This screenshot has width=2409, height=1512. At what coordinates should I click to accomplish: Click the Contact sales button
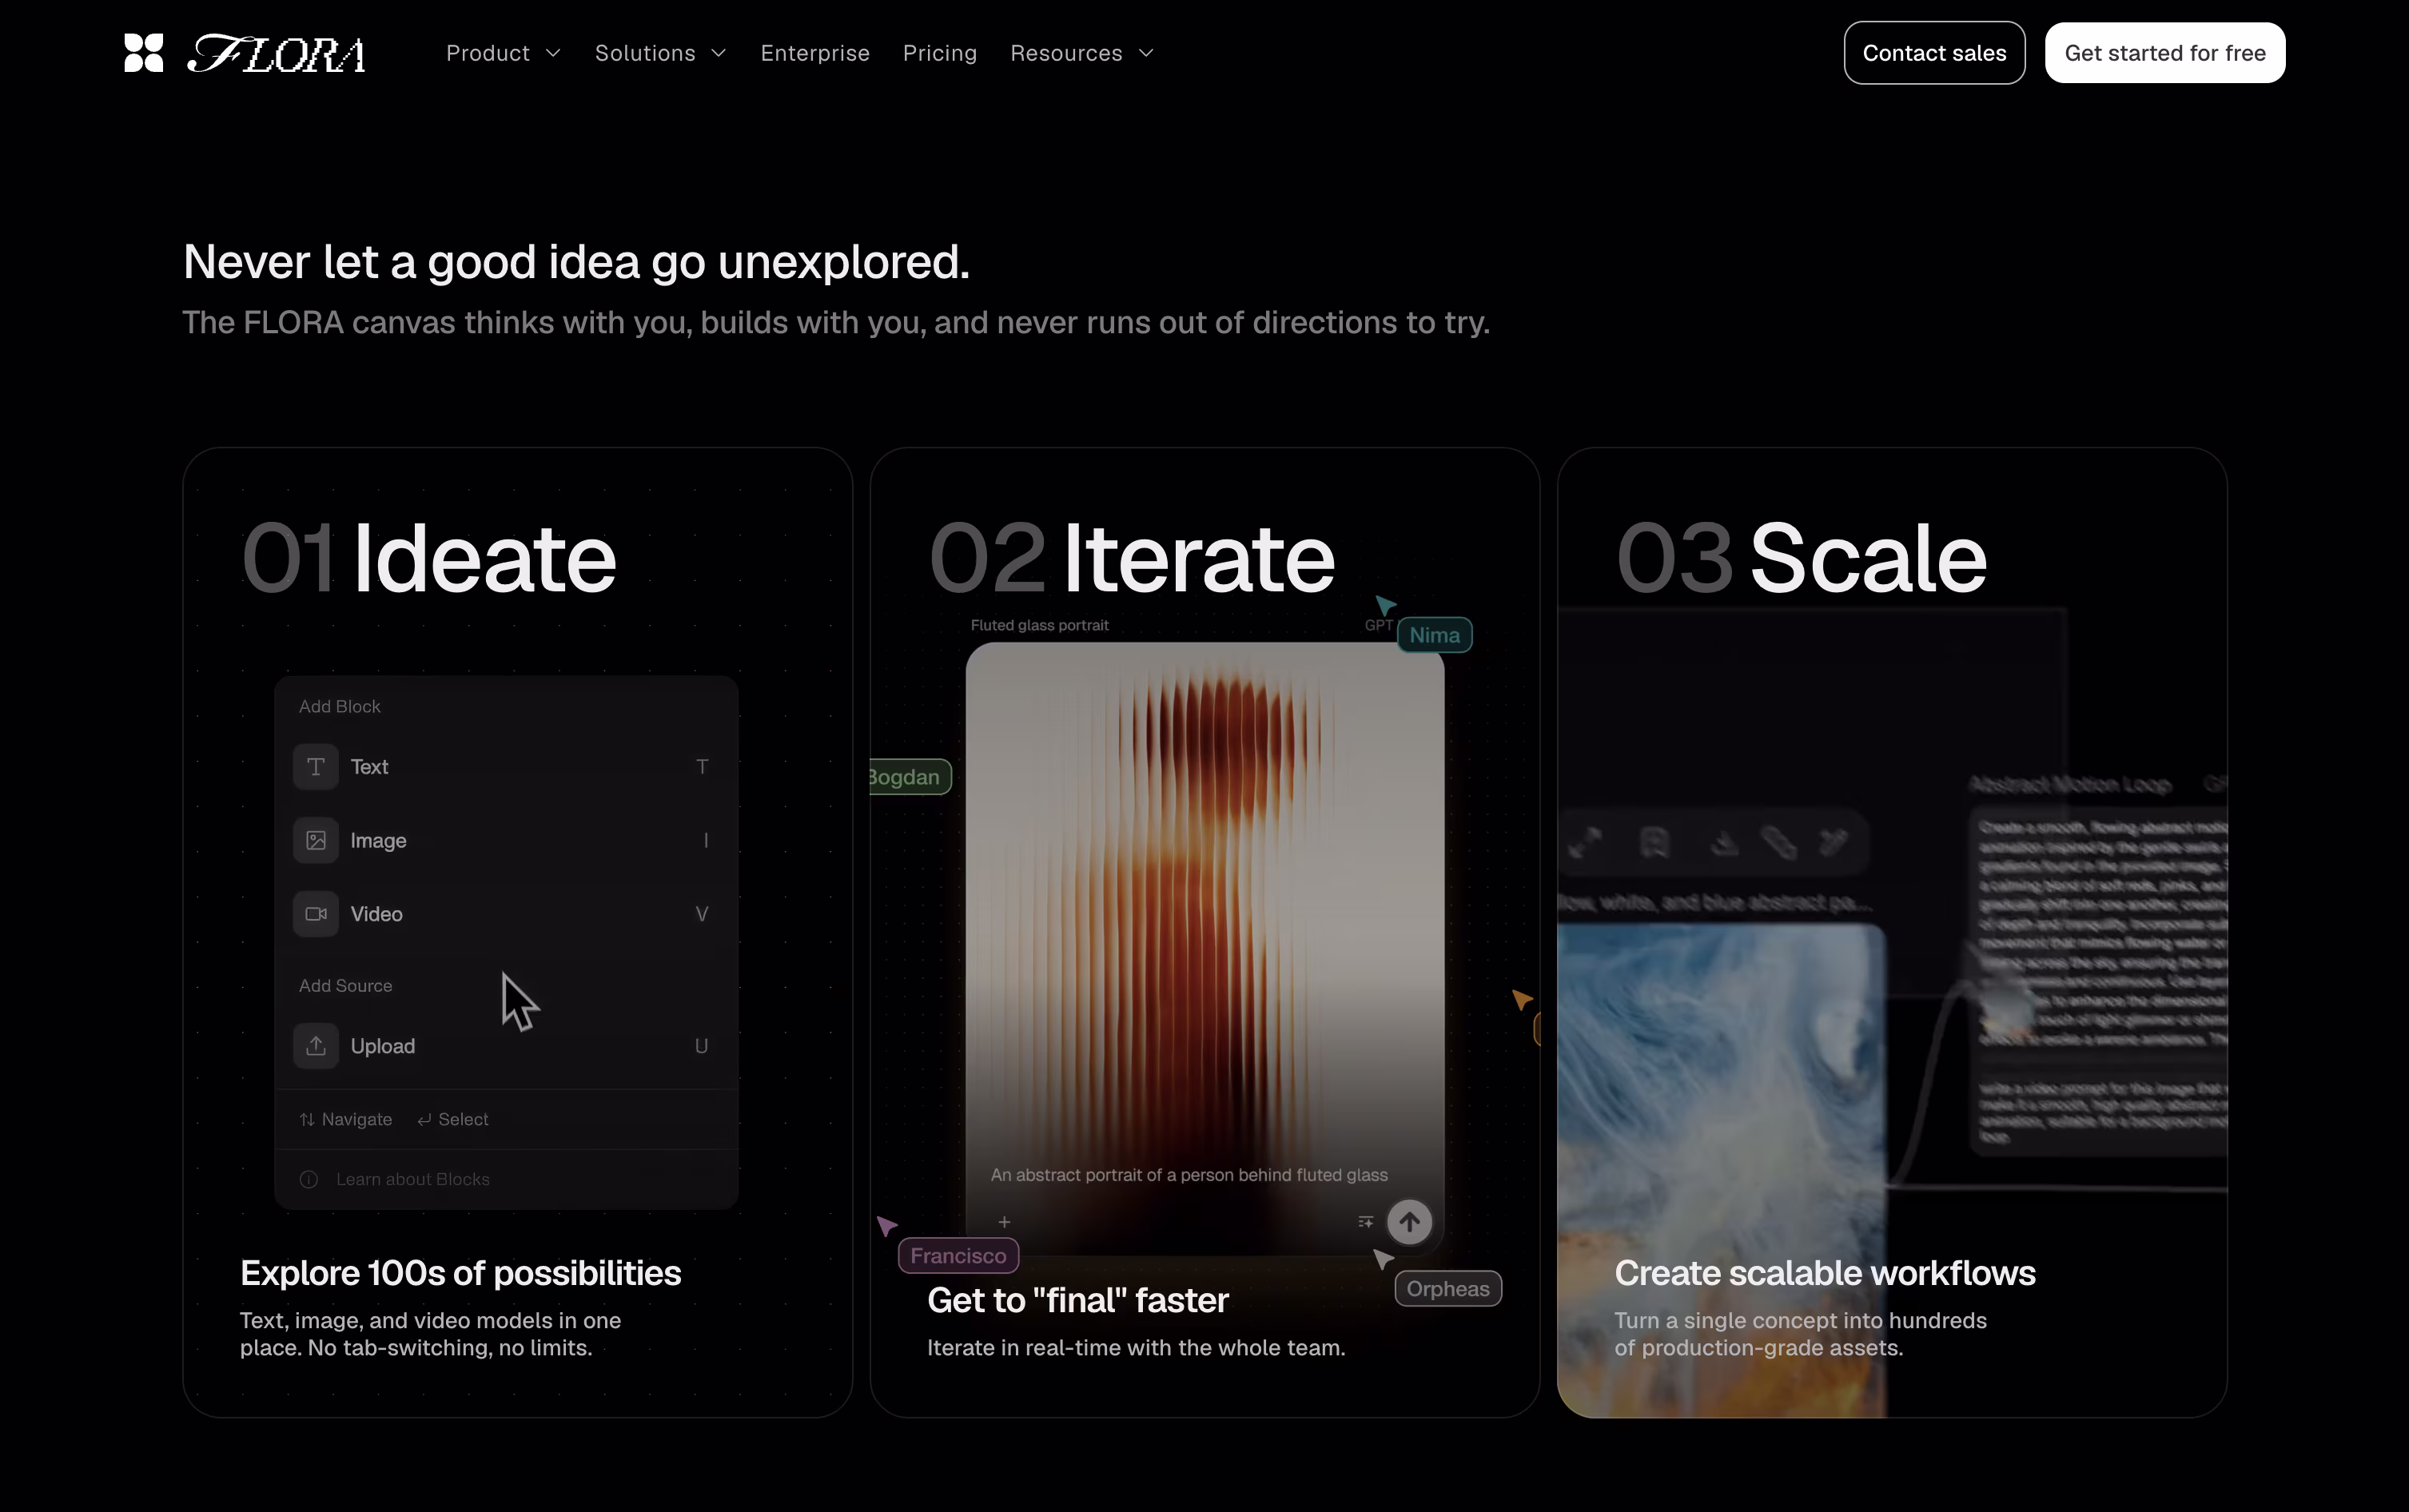[1934, 53]
